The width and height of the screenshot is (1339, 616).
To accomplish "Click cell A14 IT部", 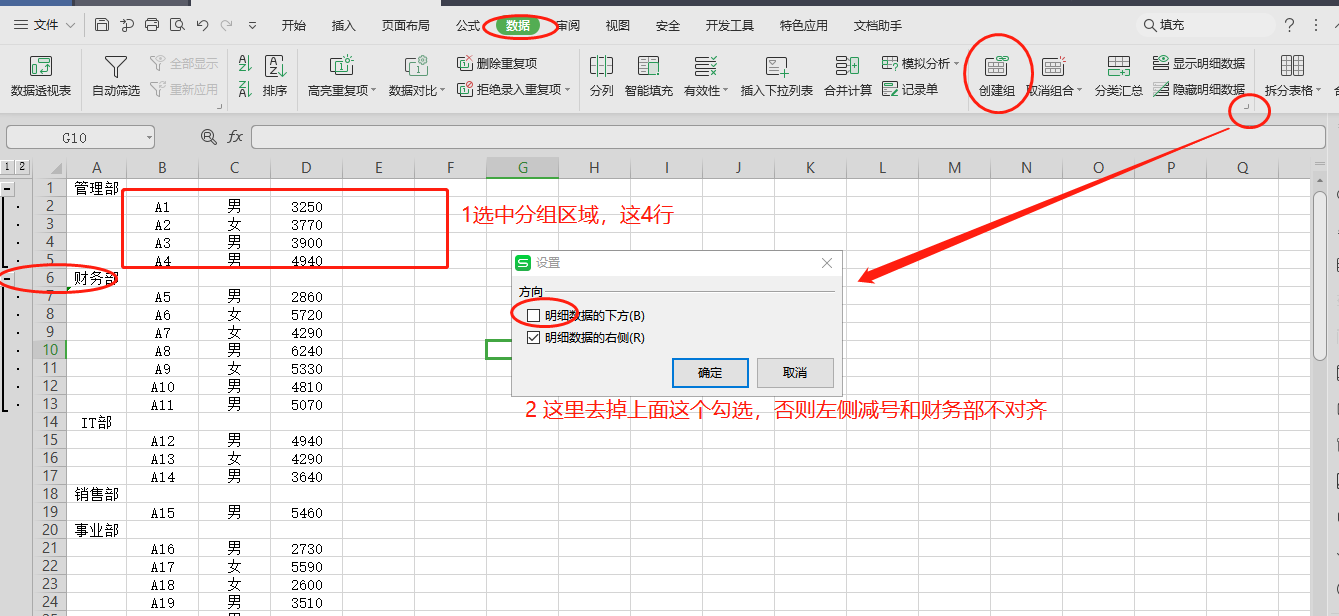I will click(96, 422).
